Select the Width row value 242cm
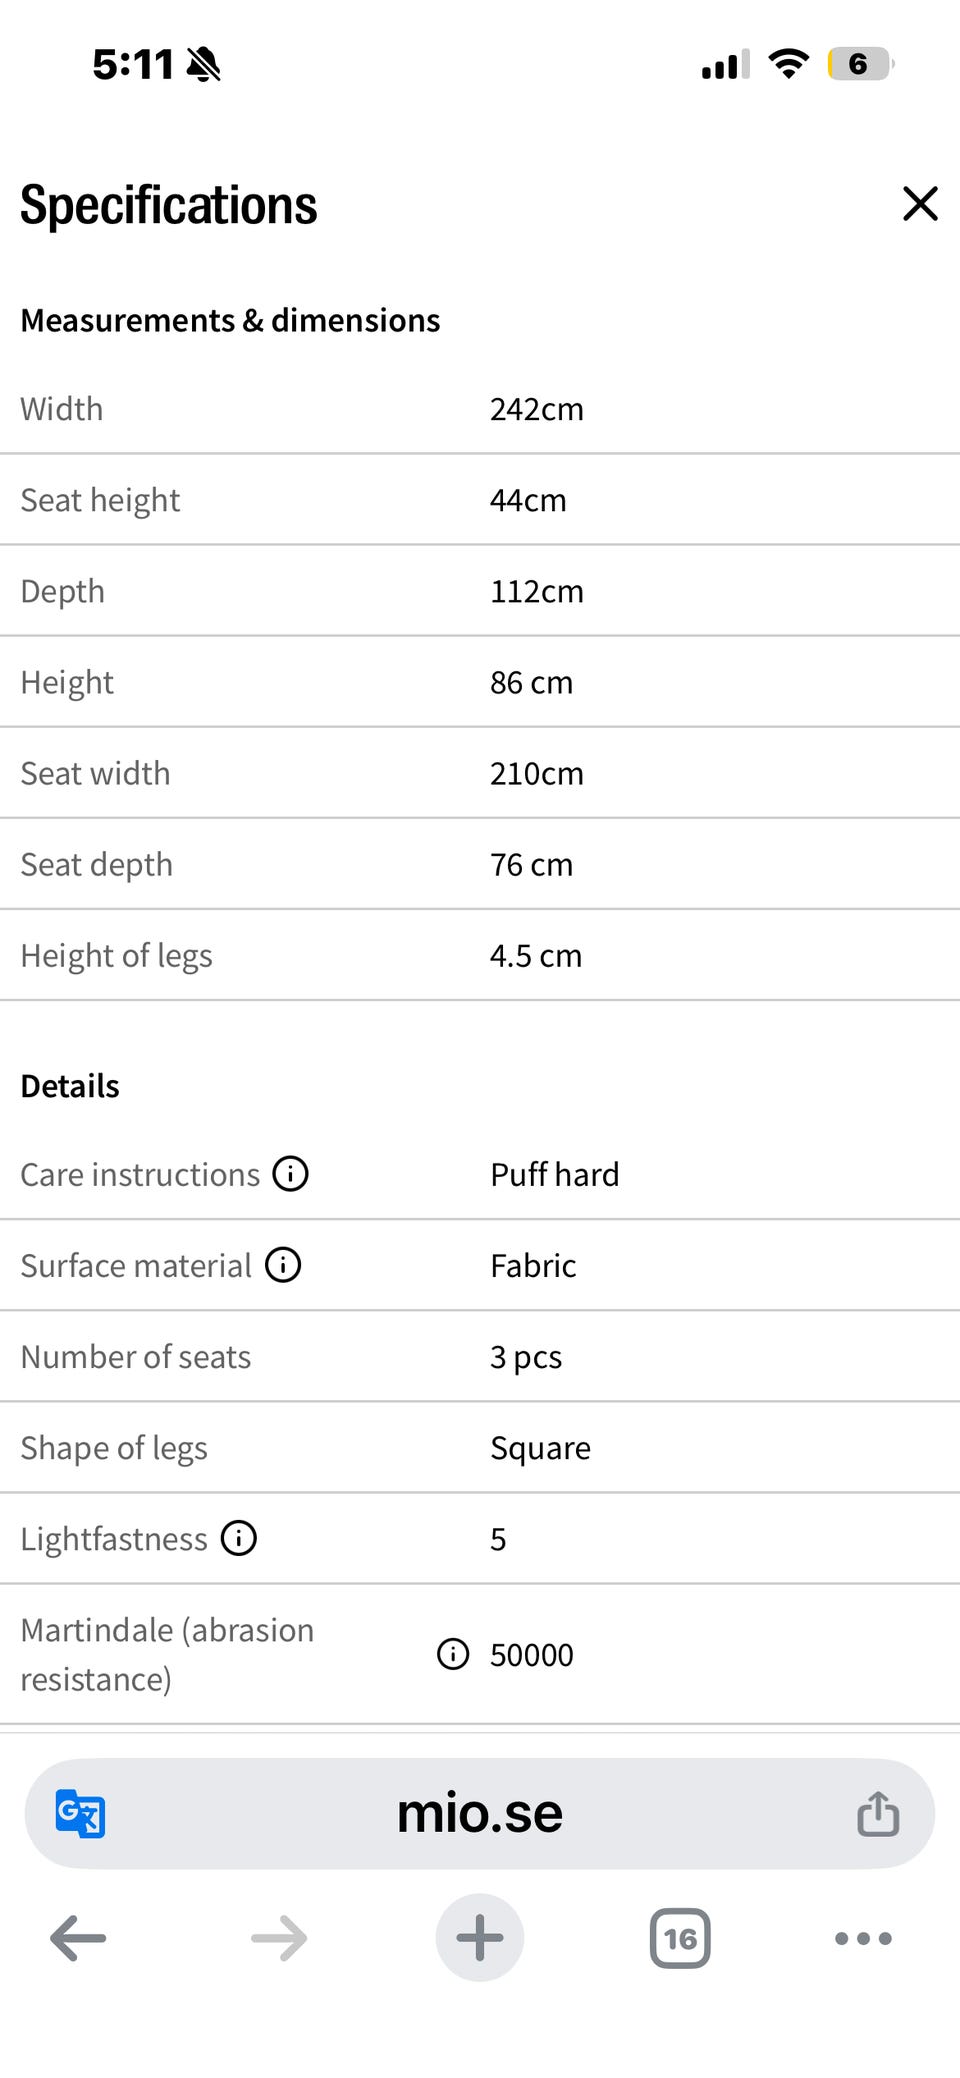This screenshot has width=960, height=2078. (x=536, y=409)
